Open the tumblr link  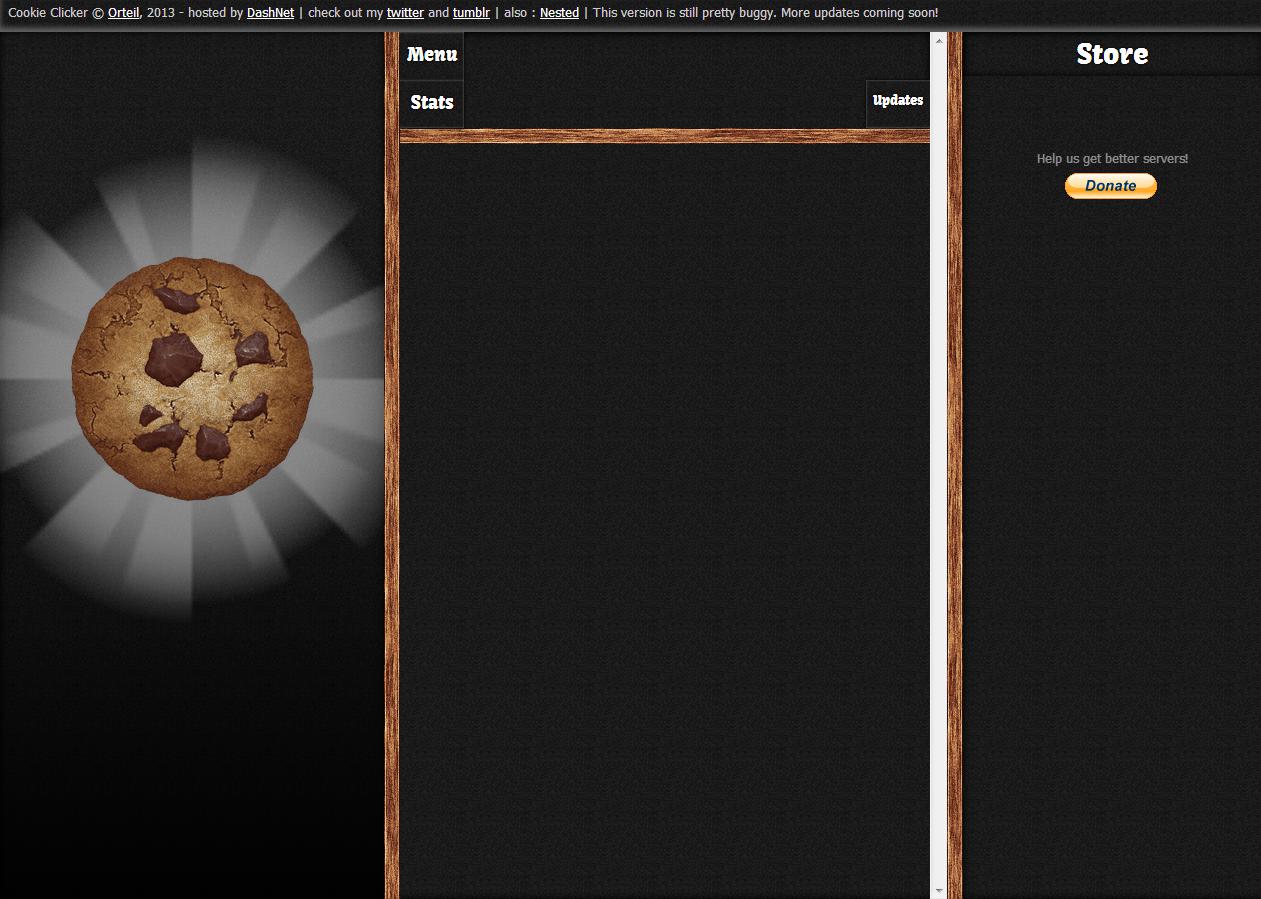[x=471, y=13]
